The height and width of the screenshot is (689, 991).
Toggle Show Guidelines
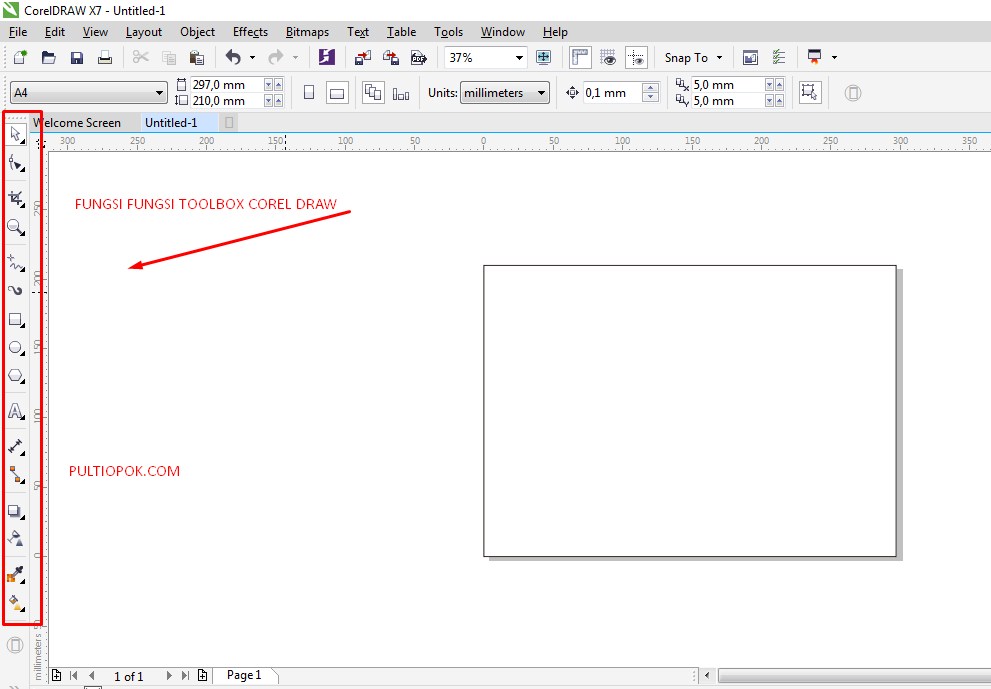point(636,58)
